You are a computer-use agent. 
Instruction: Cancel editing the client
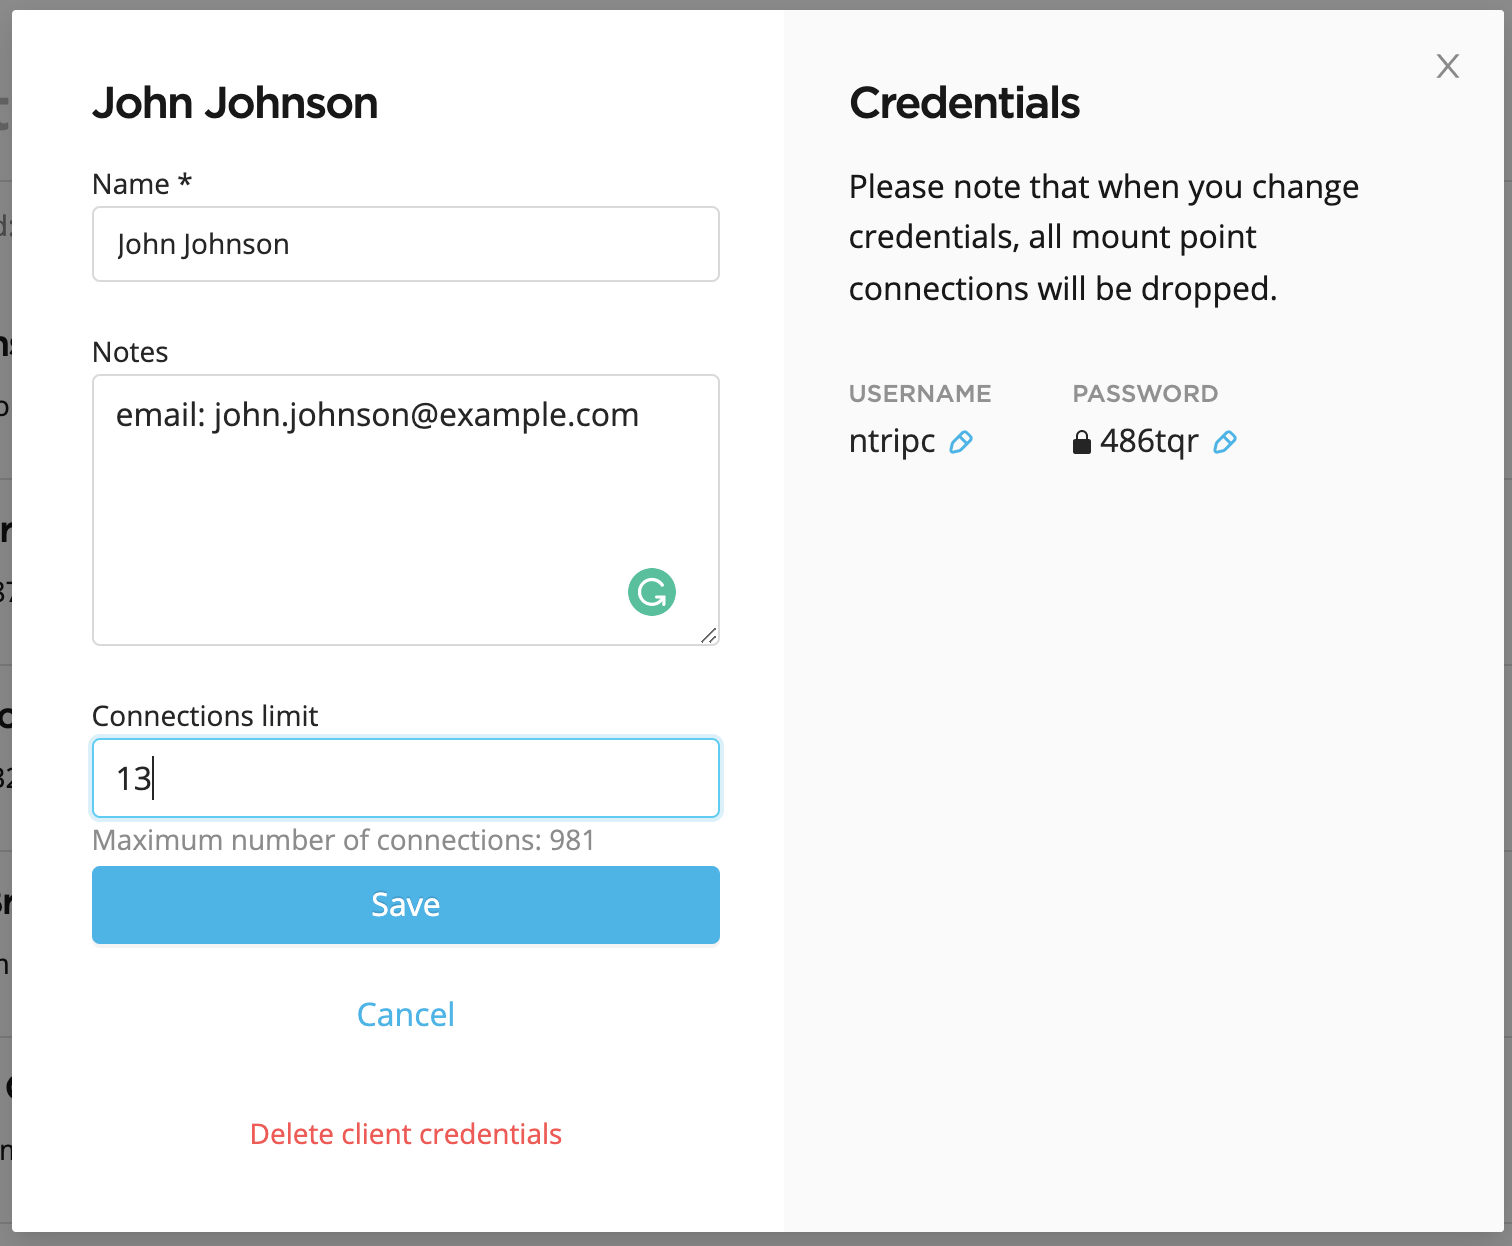click(406, 1015)
